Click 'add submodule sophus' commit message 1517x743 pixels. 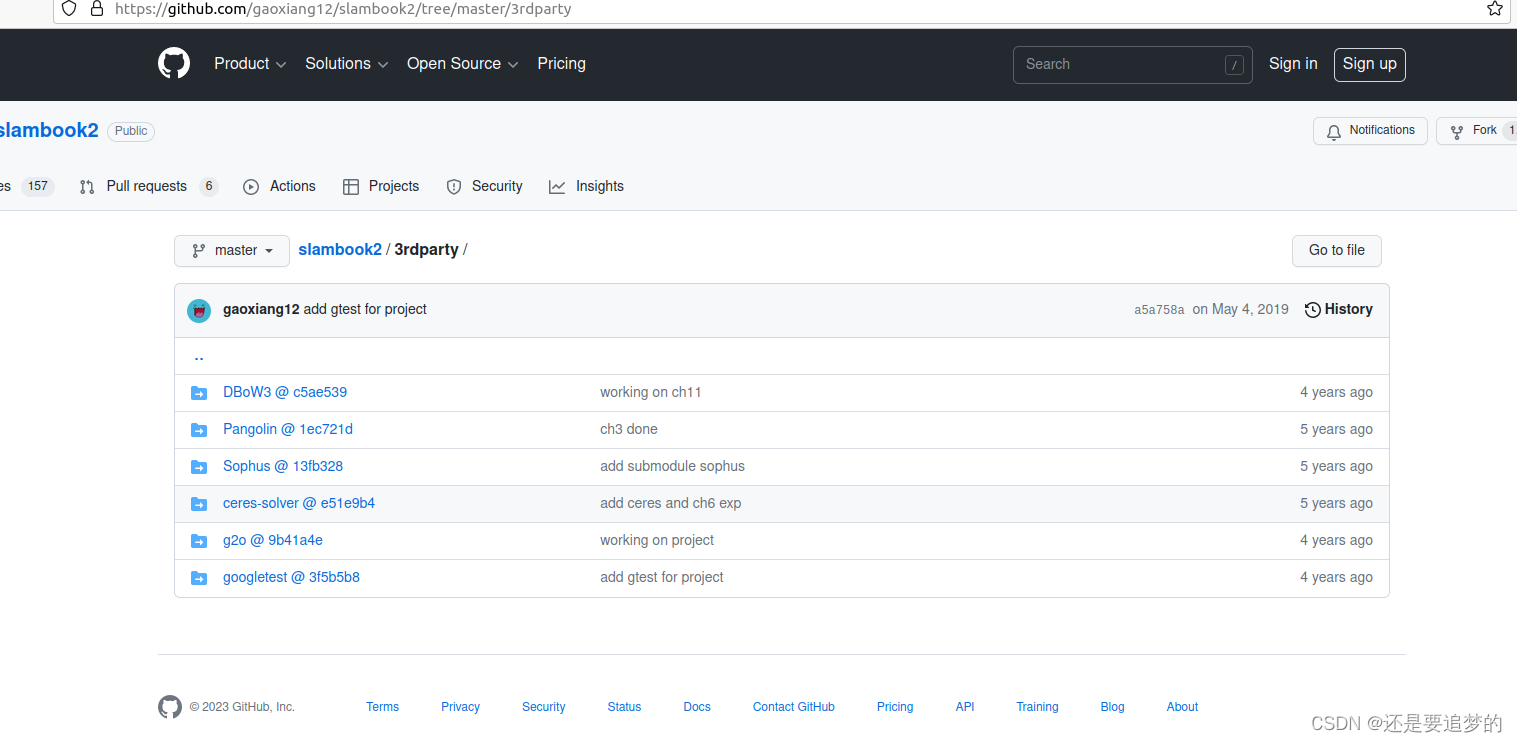672,467
